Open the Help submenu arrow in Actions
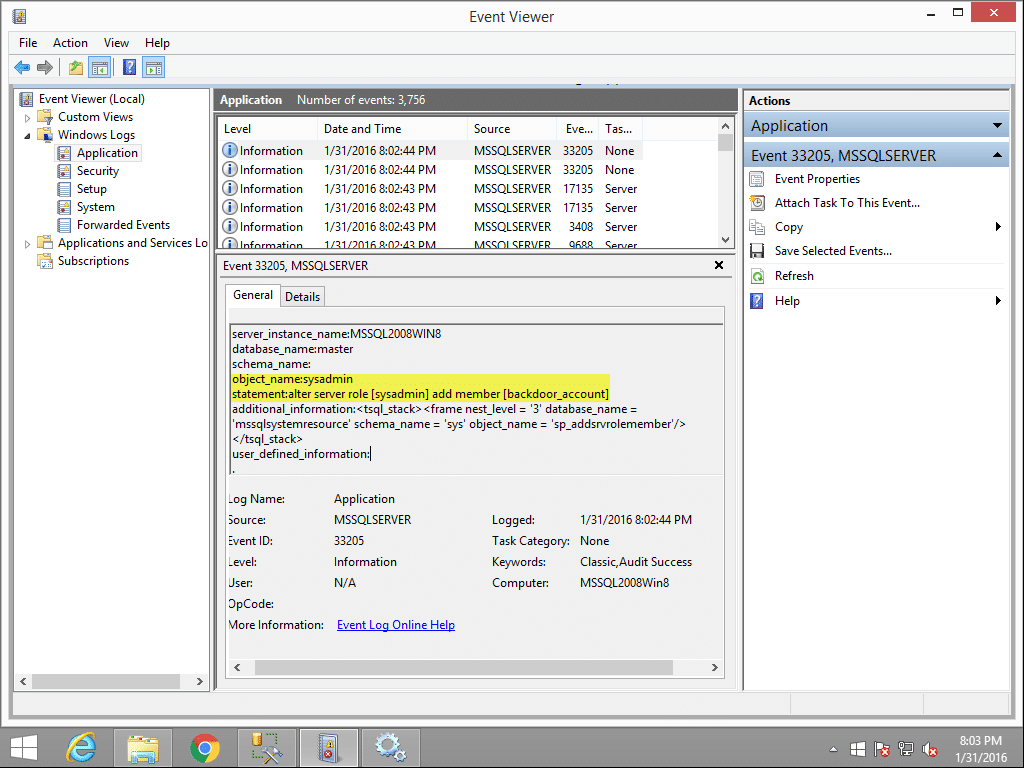Viewport: 1024px width, 768px height. pyautogui.click(x=998, y=301)
